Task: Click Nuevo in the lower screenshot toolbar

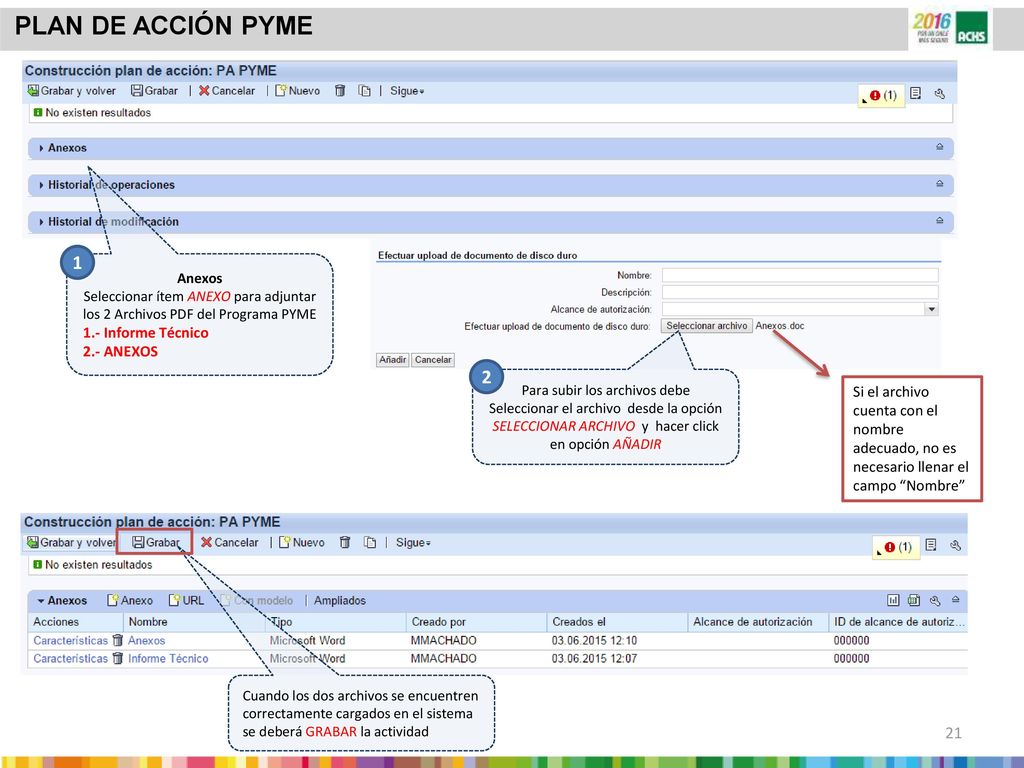Action: [x=302, y=543]
